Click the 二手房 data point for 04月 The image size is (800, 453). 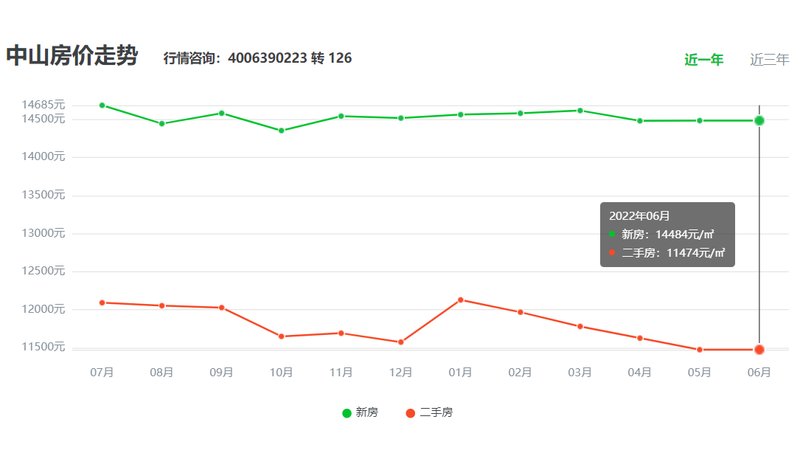pyautogui.click(x=640, y=338)
